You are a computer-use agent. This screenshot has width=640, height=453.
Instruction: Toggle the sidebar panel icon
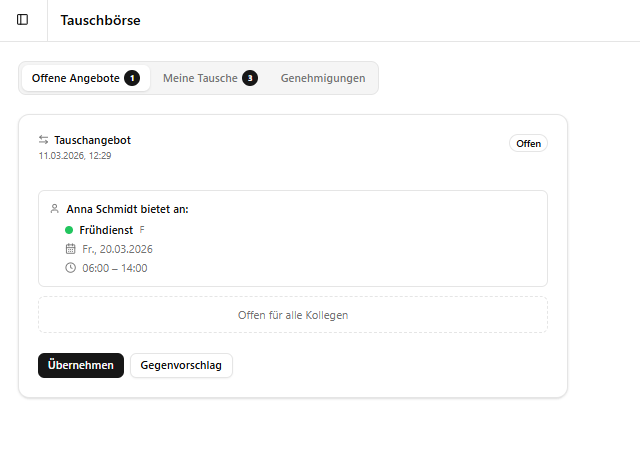23,20
